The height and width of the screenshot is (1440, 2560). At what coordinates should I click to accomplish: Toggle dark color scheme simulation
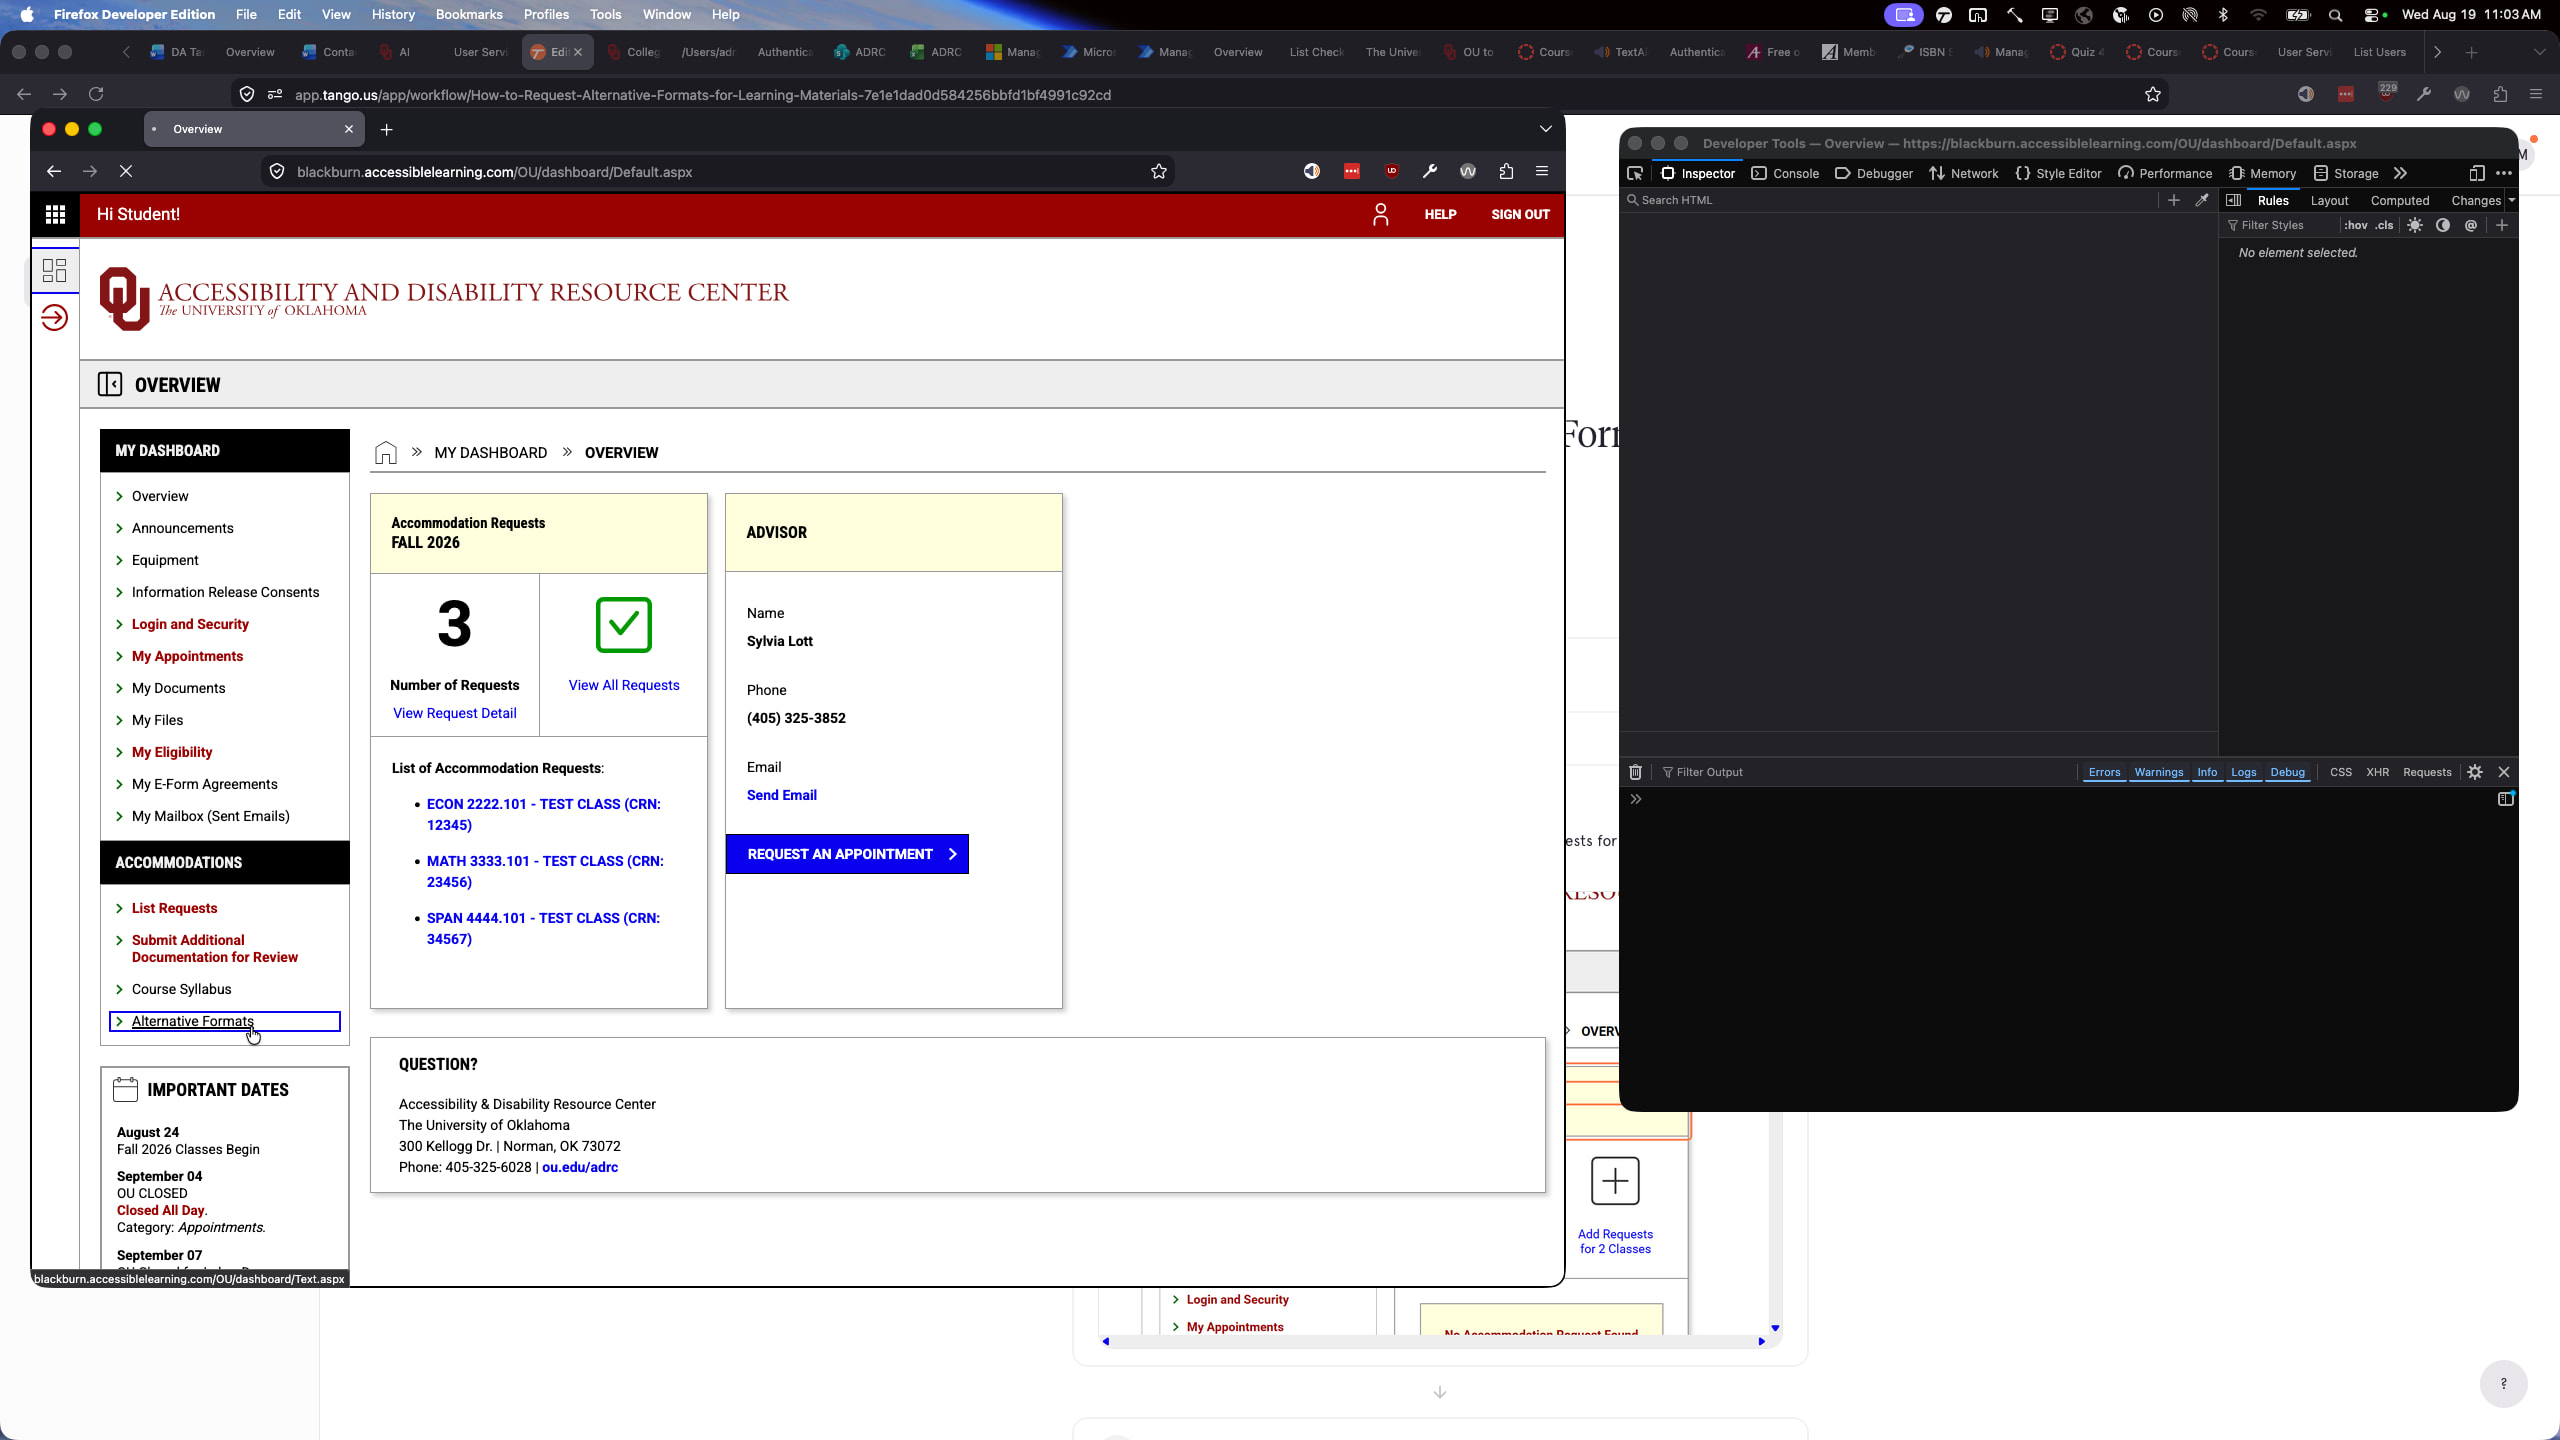point(2443,226)
